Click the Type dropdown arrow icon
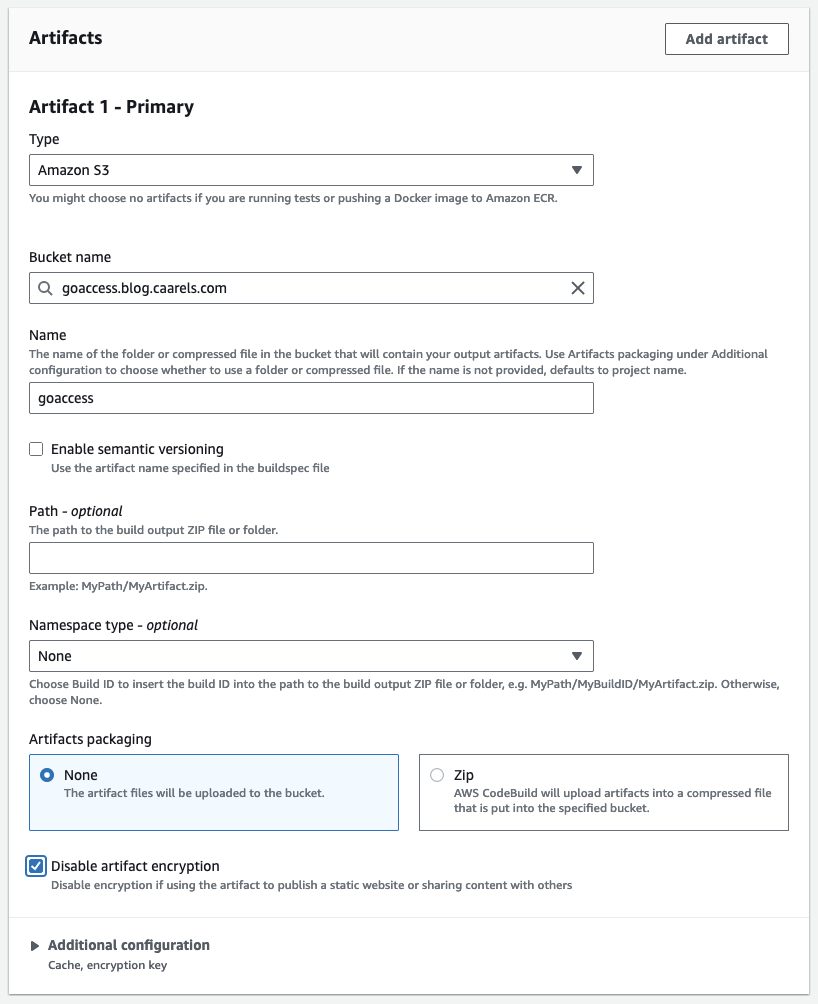 coord(577,170)
